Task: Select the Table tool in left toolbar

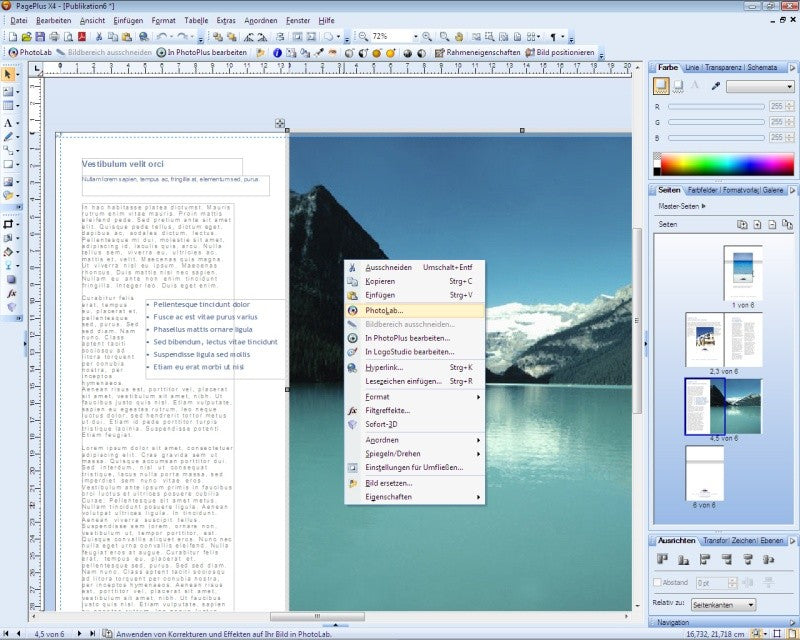Action: click(8, 106)
